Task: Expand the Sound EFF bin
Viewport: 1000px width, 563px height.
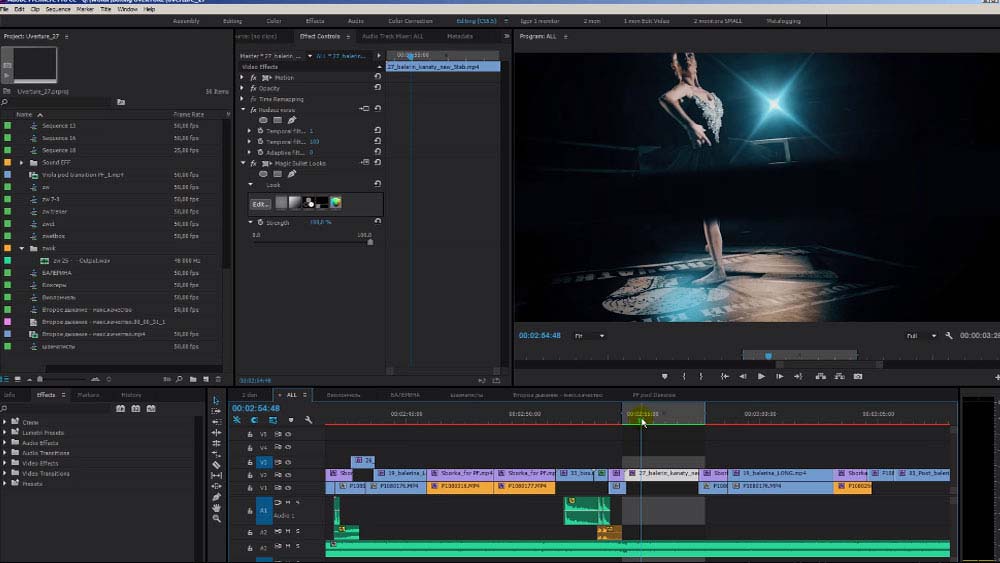Action: 22,163
